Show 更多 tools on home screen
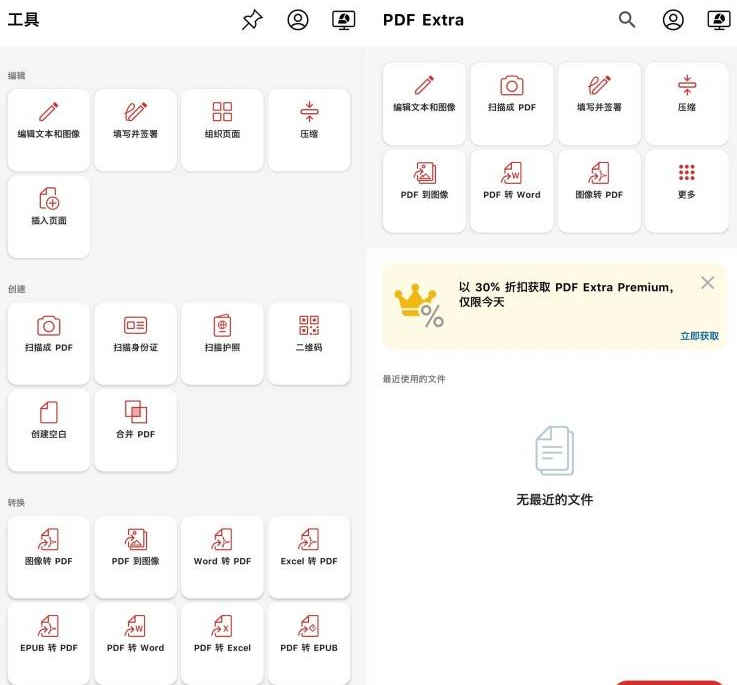737x685 pixels. (x=687, y=191)
